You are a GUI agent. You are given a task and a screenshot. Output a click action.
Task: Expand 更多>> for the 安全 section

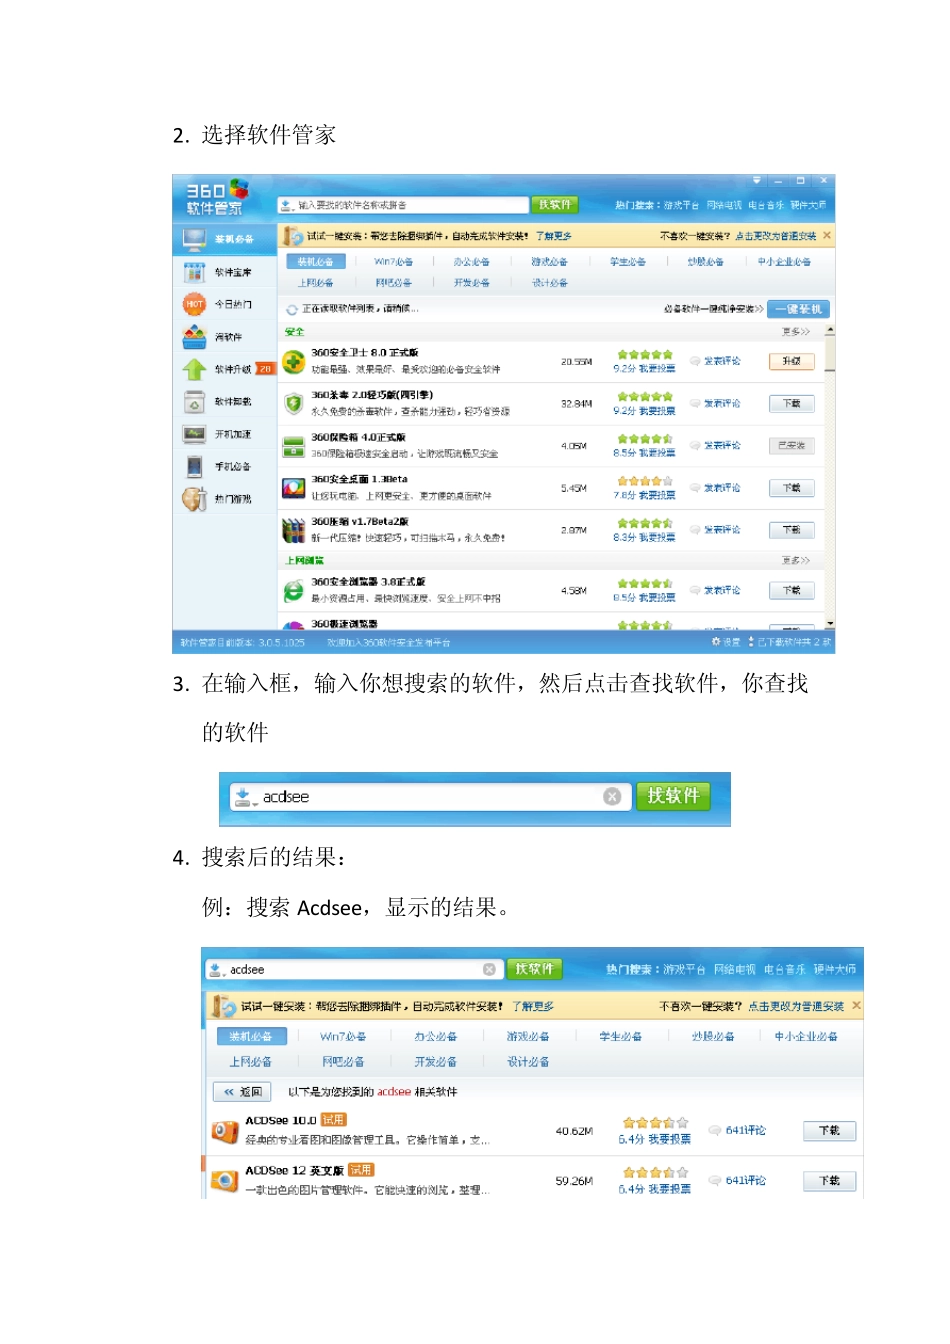click(x=796, y=331)
